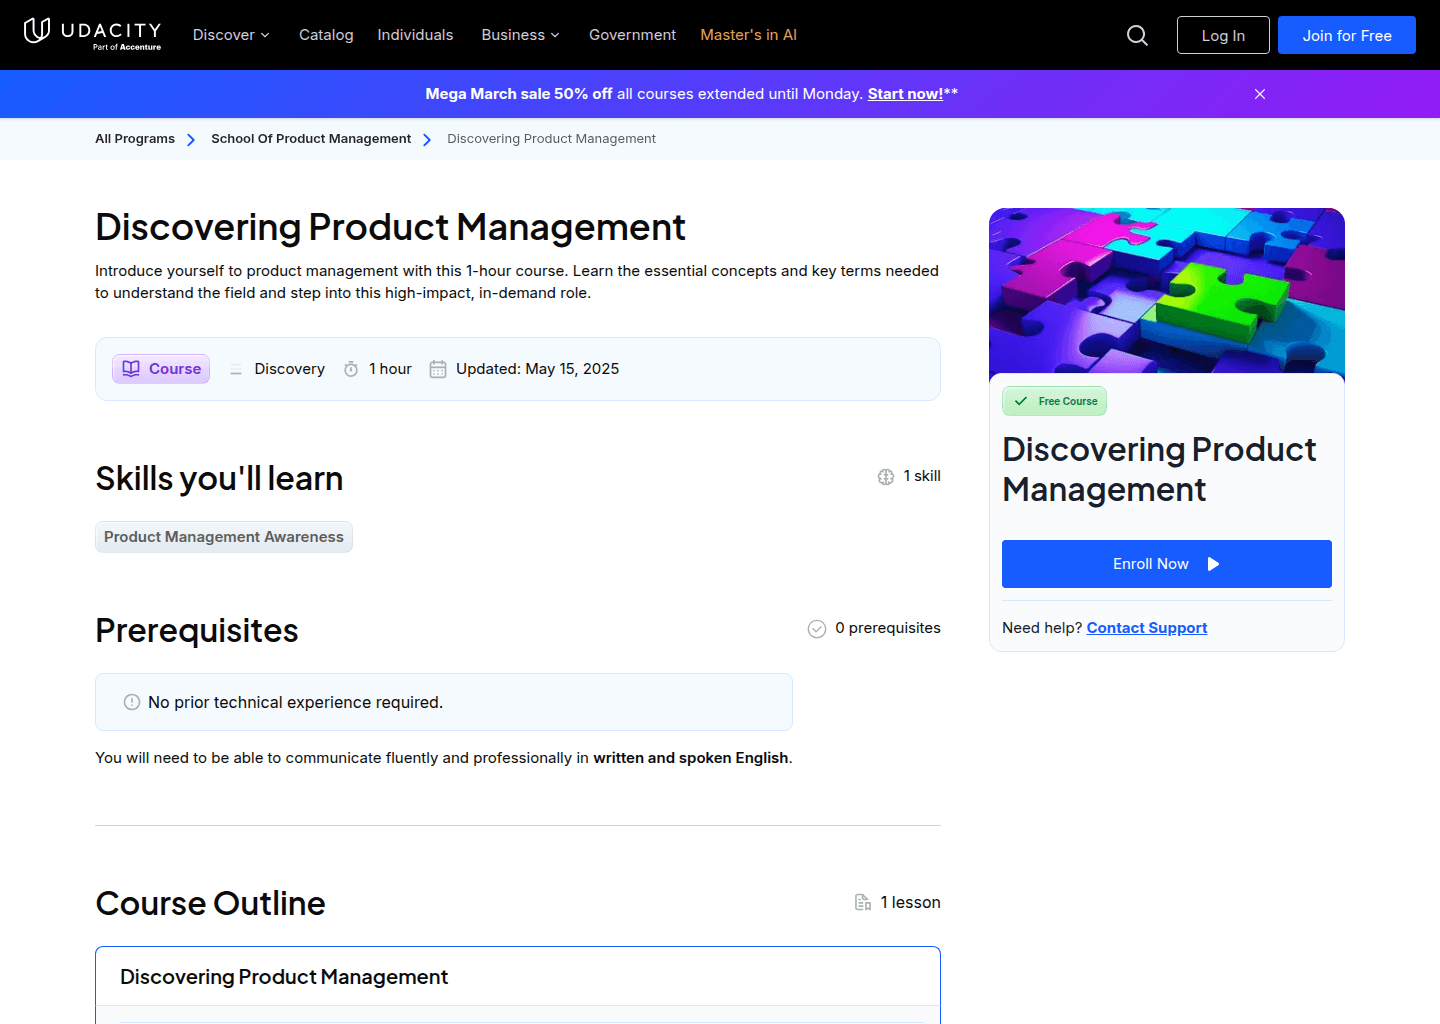Open the Contact Support link

pos(1147,627)
